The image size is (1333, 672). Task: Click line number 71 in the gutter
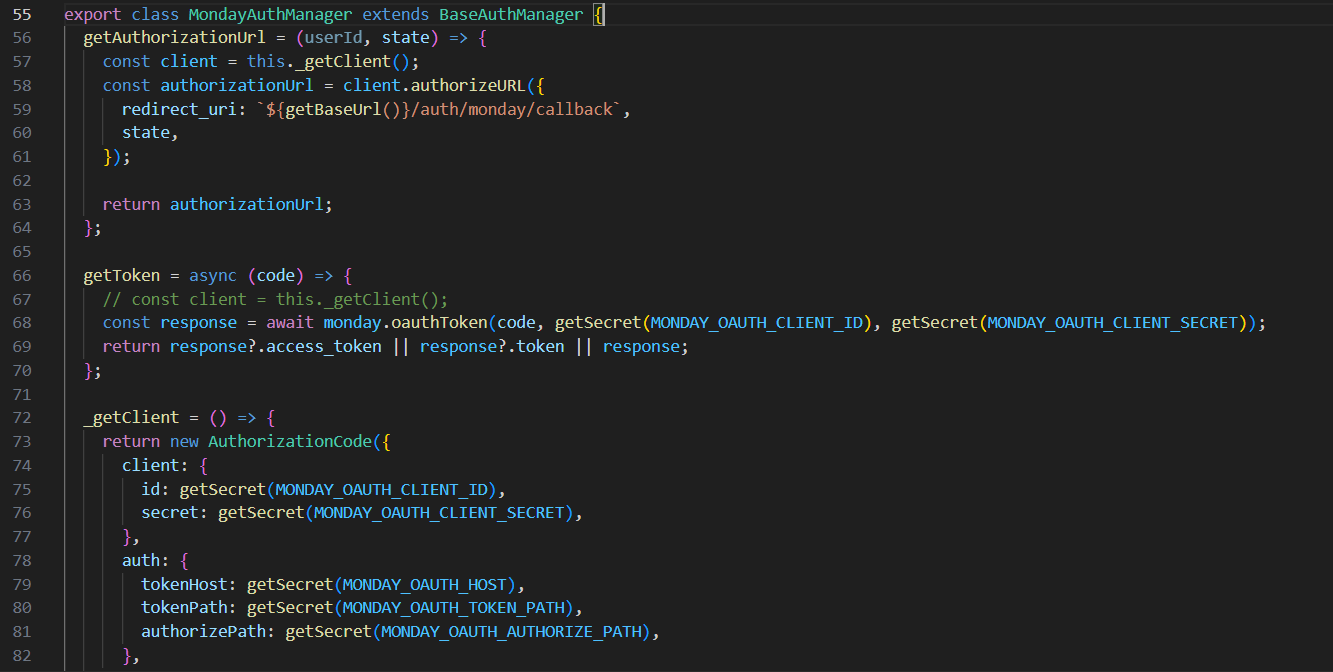click(22, 394)
